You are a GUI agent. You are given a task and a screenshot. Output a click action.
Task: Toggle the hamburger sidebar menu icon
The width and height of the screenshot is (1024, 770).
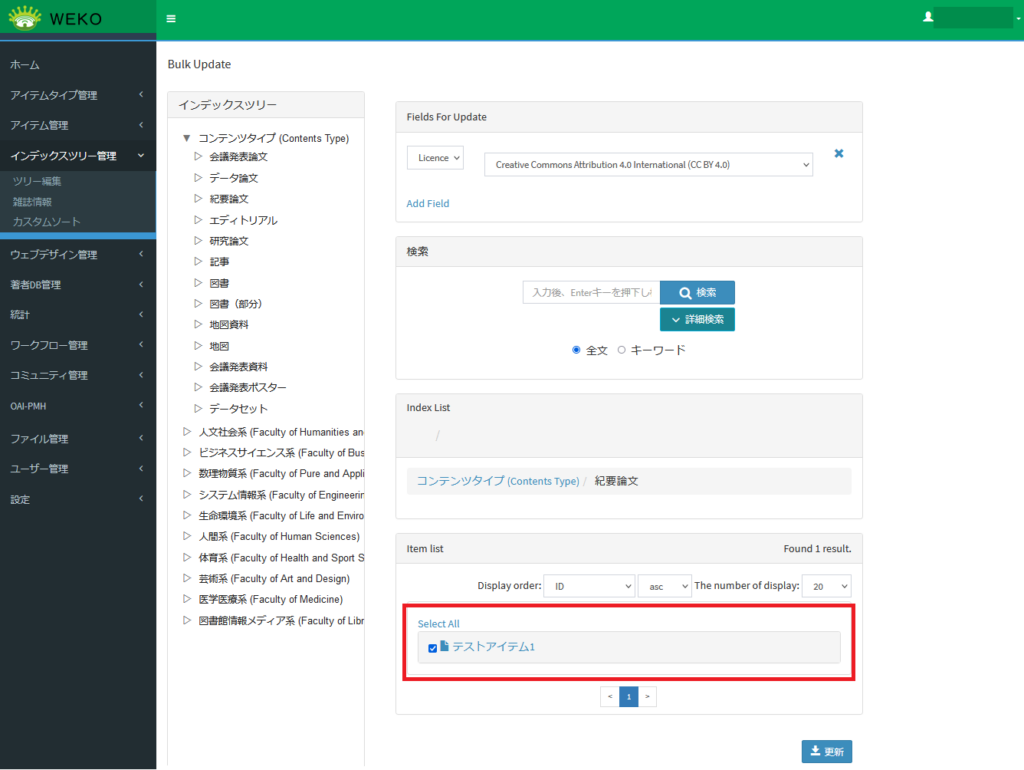(x=171, y=19)
